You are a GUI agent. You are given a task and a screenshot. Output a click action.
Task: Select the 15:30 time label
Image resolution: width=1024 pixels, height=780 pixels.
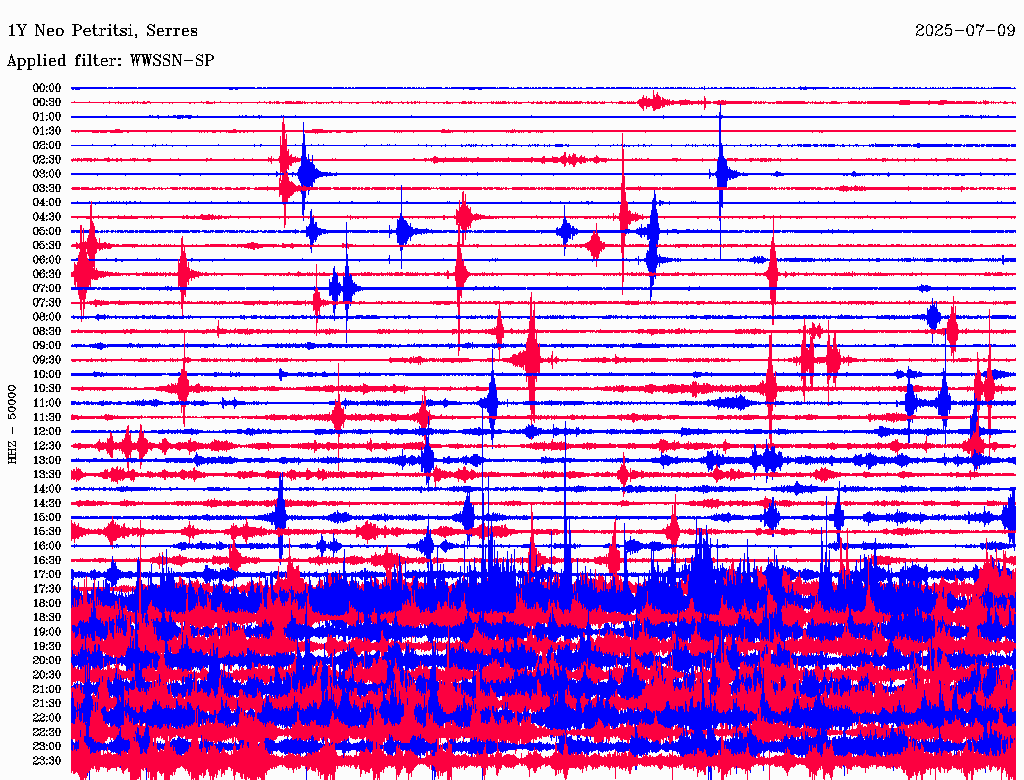click(47, 532)
